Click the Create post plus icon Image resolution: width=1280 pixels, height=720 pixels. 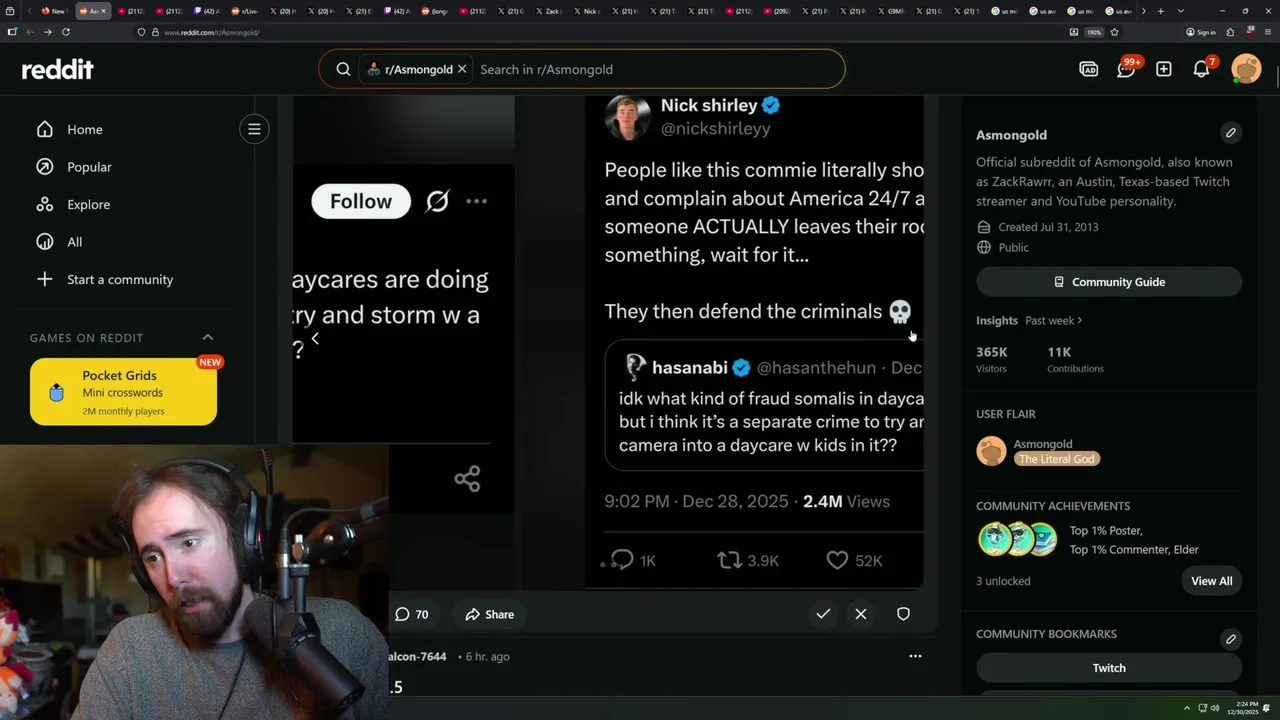[x=1164, y=69]
